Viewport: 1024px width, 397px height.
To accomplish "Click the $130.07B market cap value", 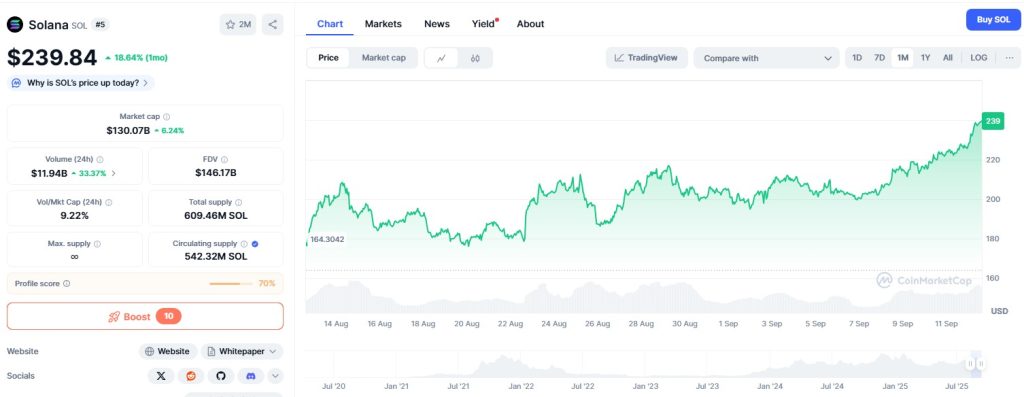I will point(128,131).
